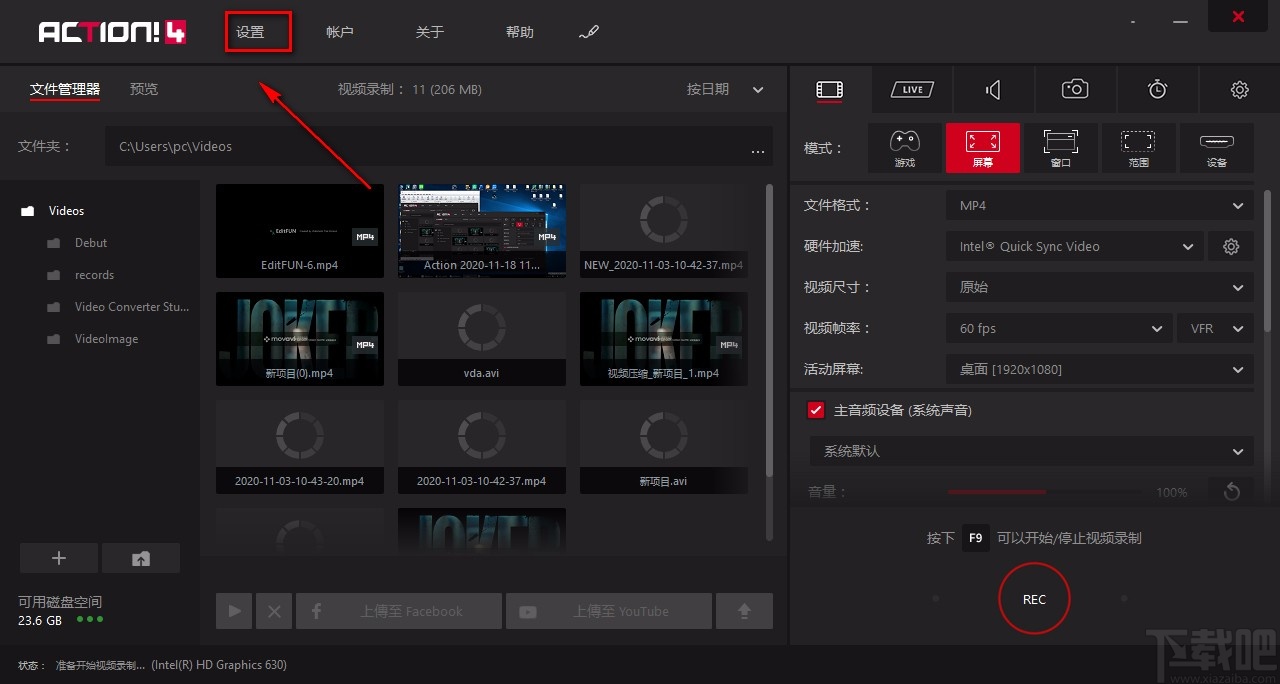The image size is (1280, 684).
Task: Click upload to YouTube button
Action: point(608,611)
